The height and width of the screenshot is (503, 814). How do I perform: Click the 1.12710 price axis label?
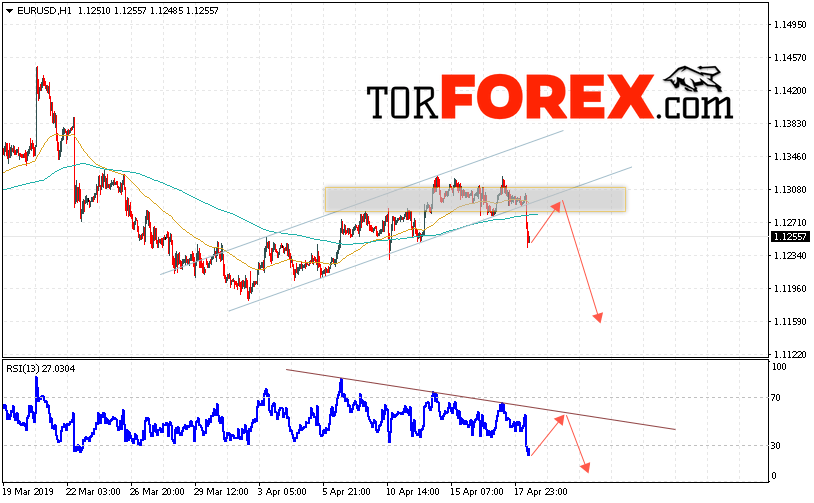tap(790, 223)
